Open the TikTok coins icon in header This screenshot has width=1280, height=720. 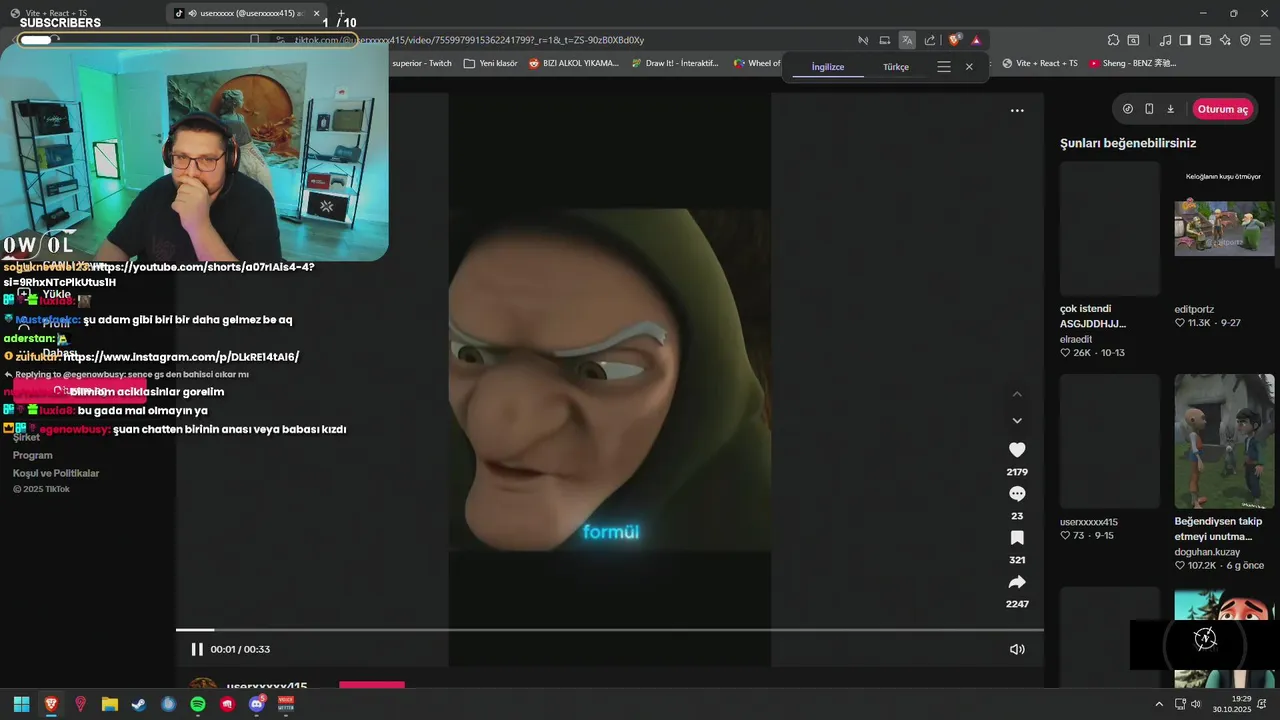(1128, 109)
